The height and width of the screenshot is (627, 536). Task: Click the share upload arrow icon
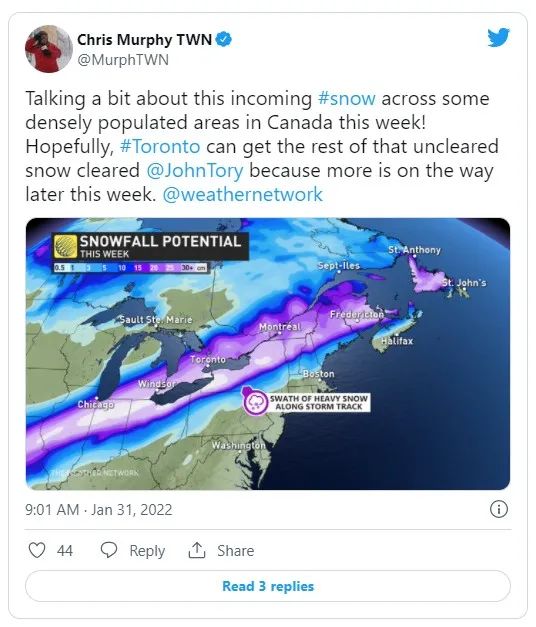pos(196,550)
